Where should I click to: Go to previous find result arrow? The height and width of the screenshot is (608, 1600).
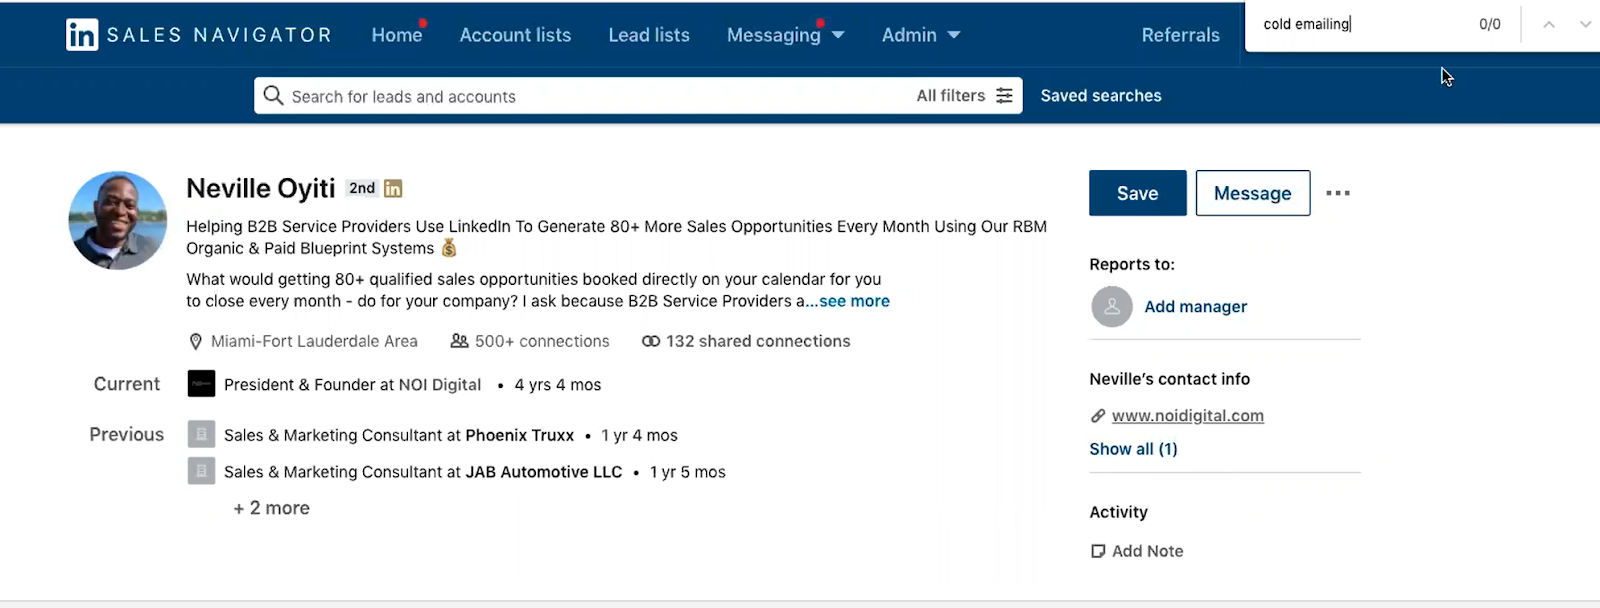point(1549,24)
